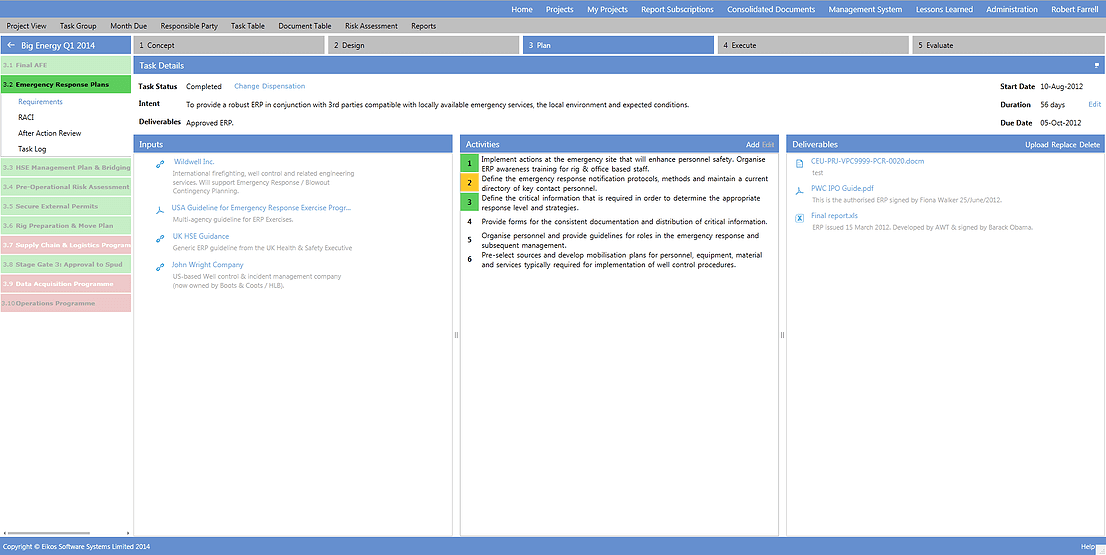Click the Change Dispensation link
Viewport: 1106px width, 555px height.
269,87
